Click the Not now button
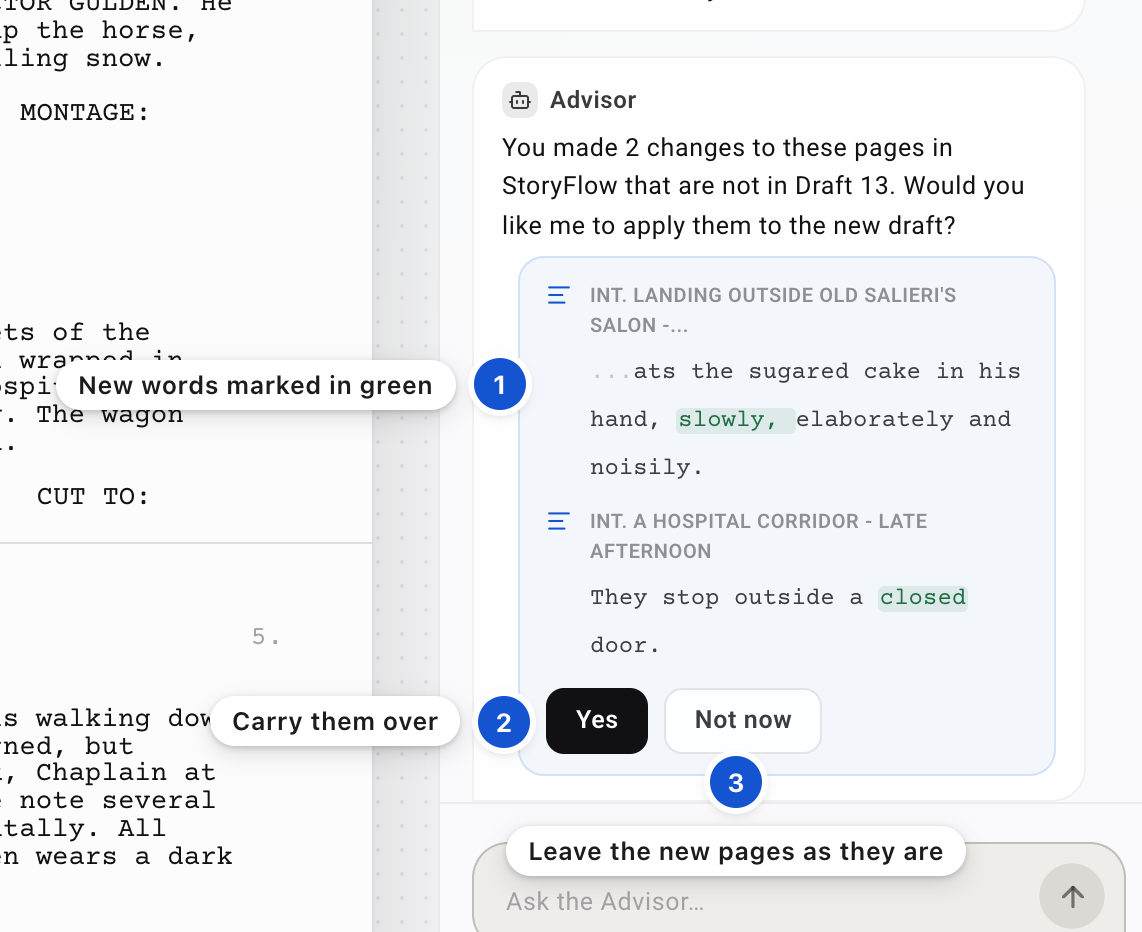Image resolution: width=1142 pixels, height=932 pixels. tap(742, 720)
